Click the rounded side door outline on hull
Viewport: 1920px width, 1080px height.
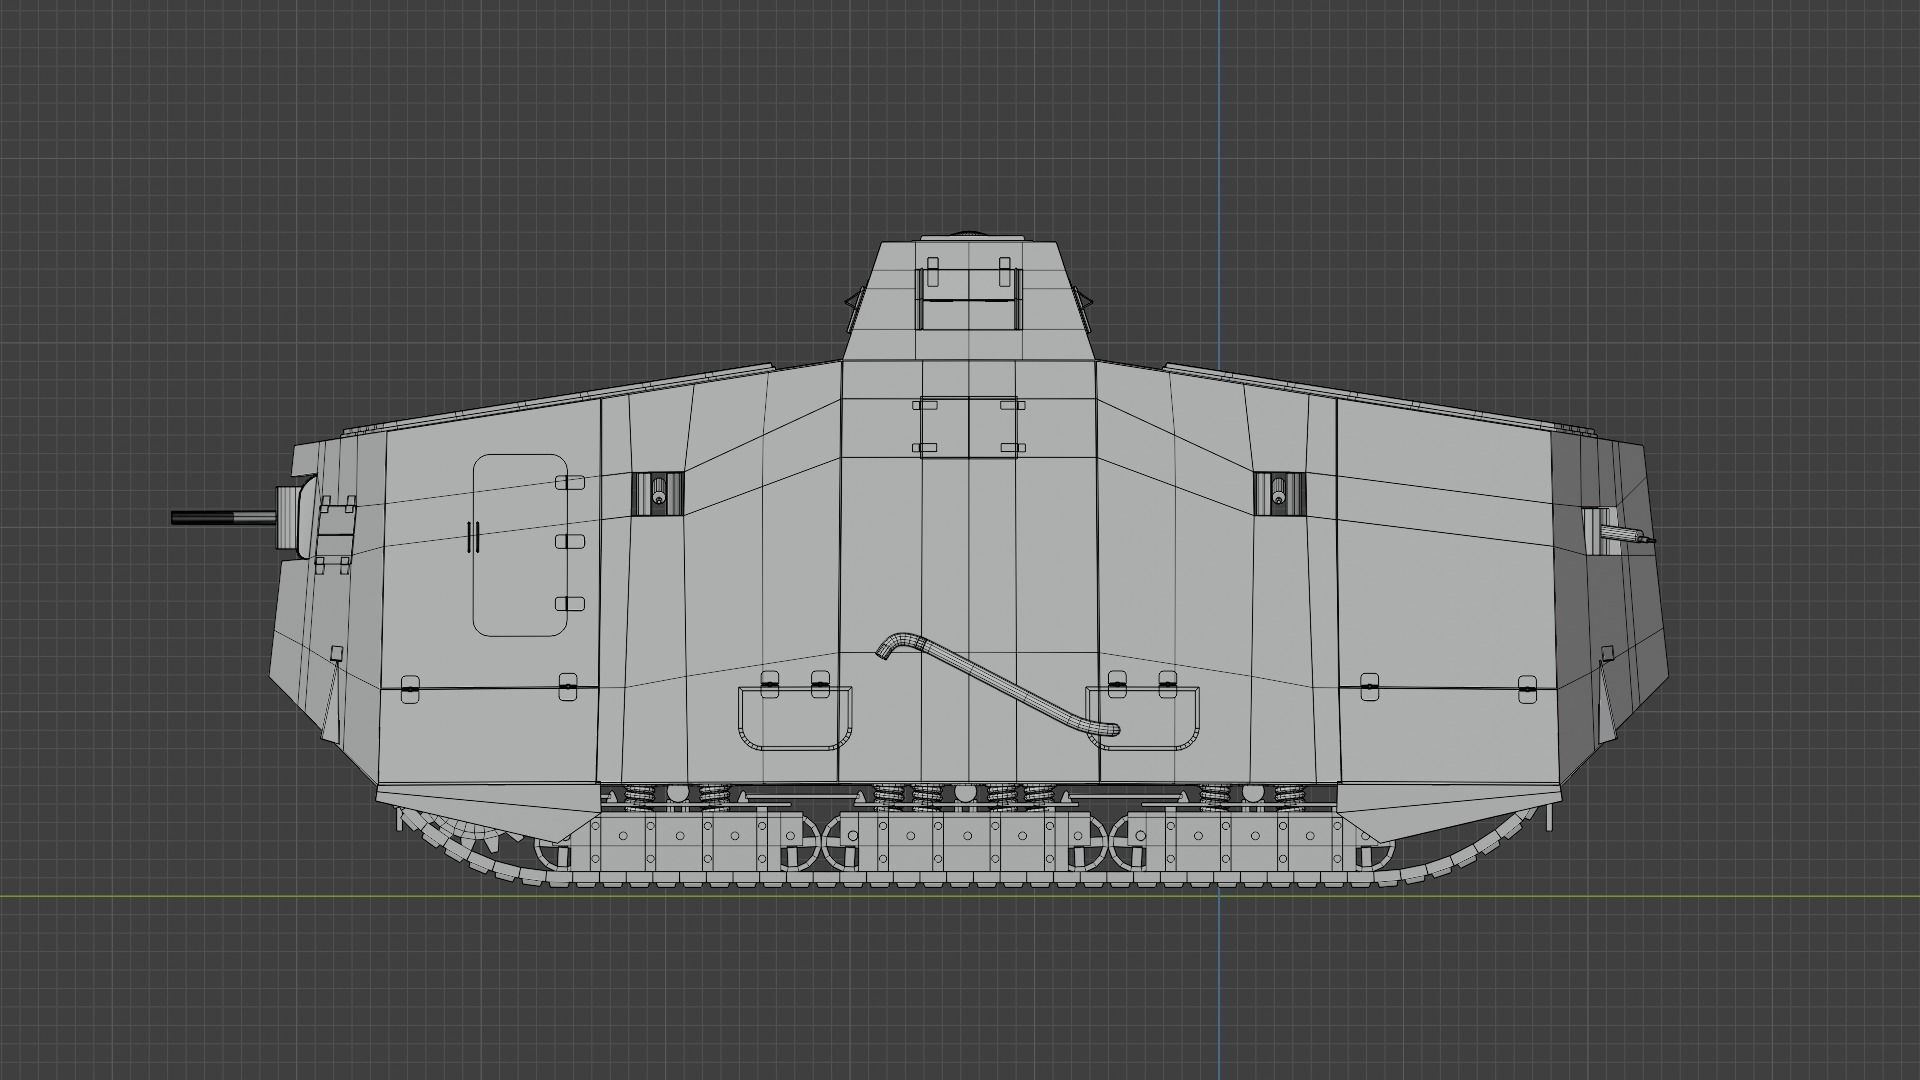pyautogui.click(x=520, y=545)
